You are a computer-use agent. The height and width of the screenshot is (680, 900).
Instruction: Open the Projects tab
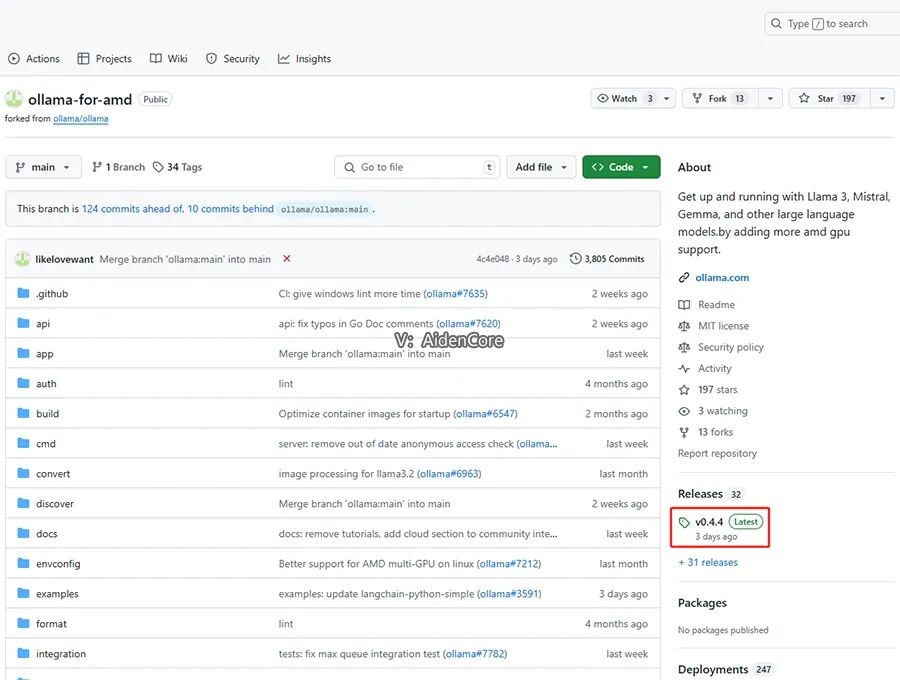click(104, 59)
